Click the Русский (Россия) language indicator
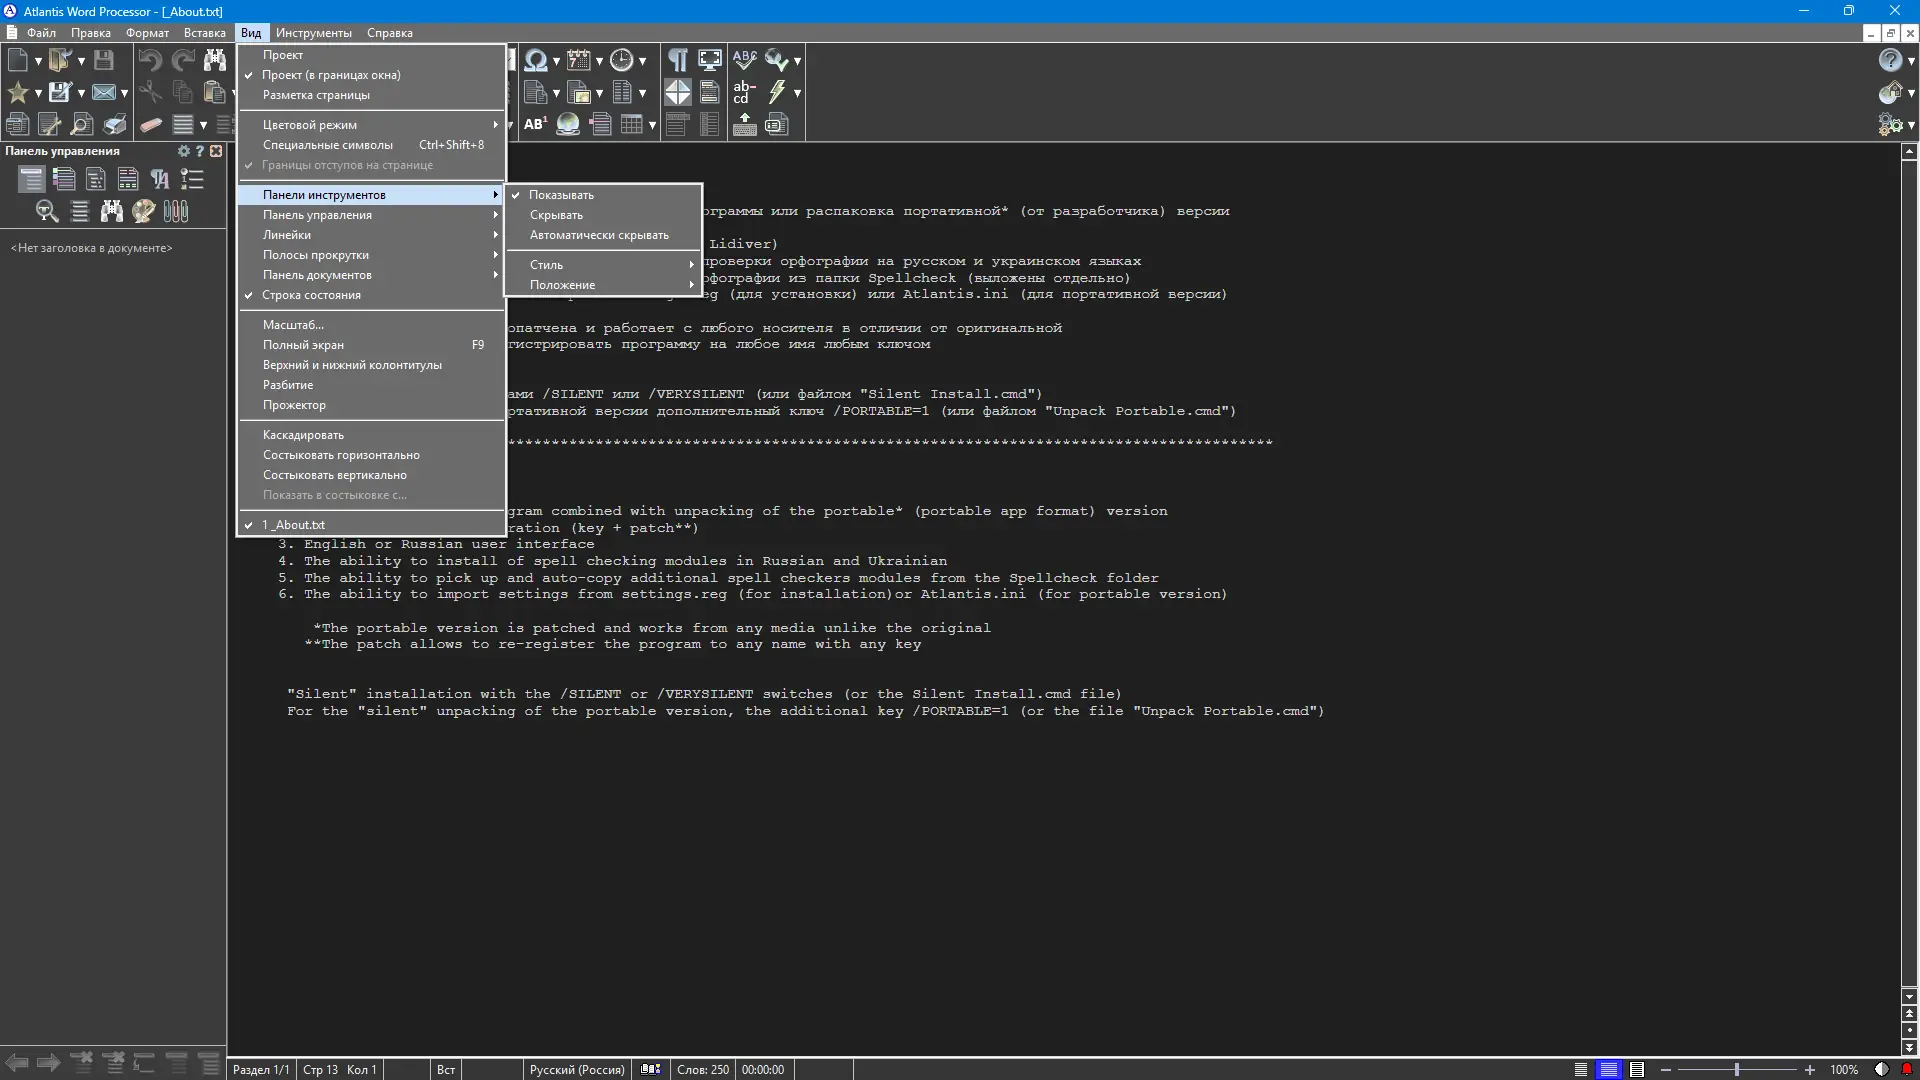 pyautogui.click(x=577, y=1070)
